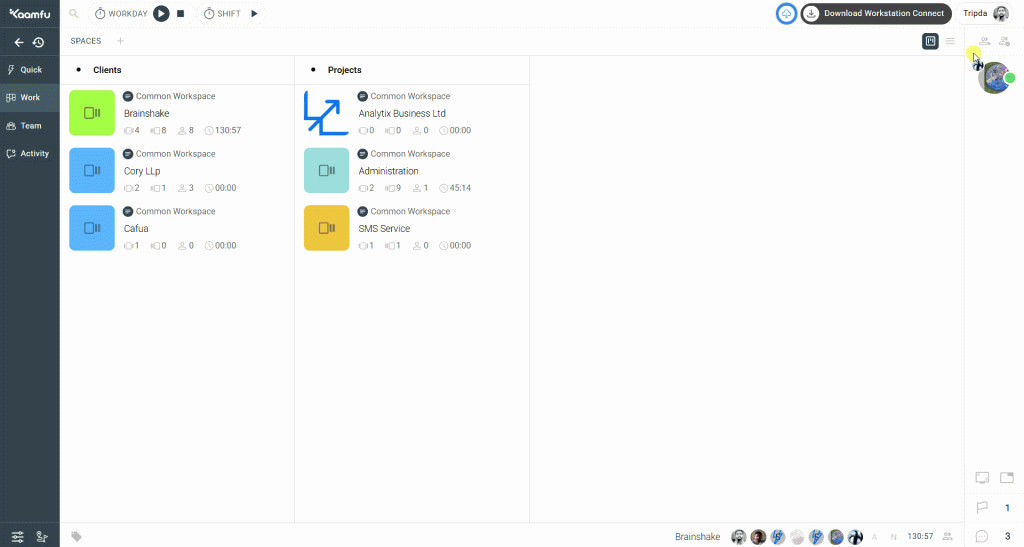Click the blue cloud upload icon
This screenshot has width=1024, height=547.
click(787, 14)
